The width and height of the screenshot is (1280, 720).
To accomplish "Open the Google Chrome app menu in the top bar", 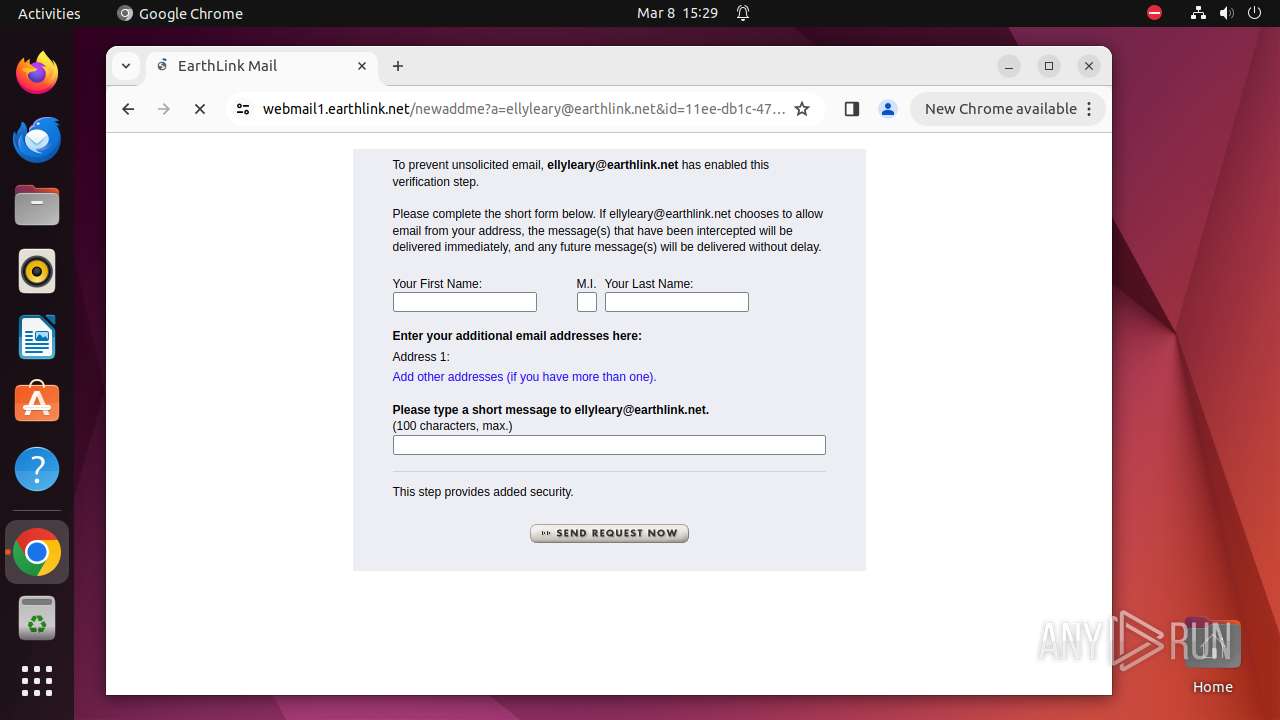I will coord(180,13).
